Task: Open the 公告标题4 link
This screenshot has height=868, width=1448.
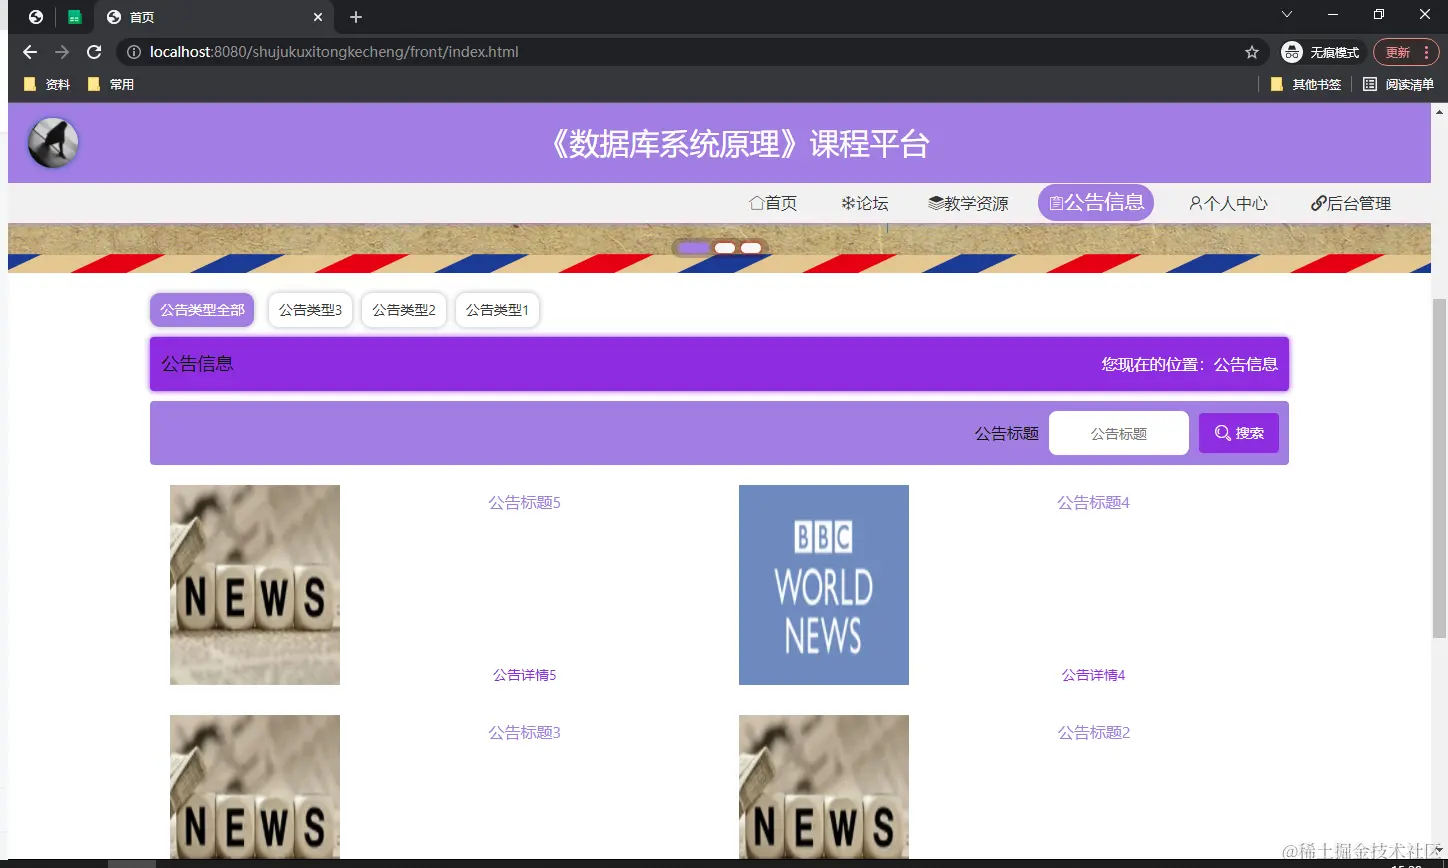Action: [1094, 502]
